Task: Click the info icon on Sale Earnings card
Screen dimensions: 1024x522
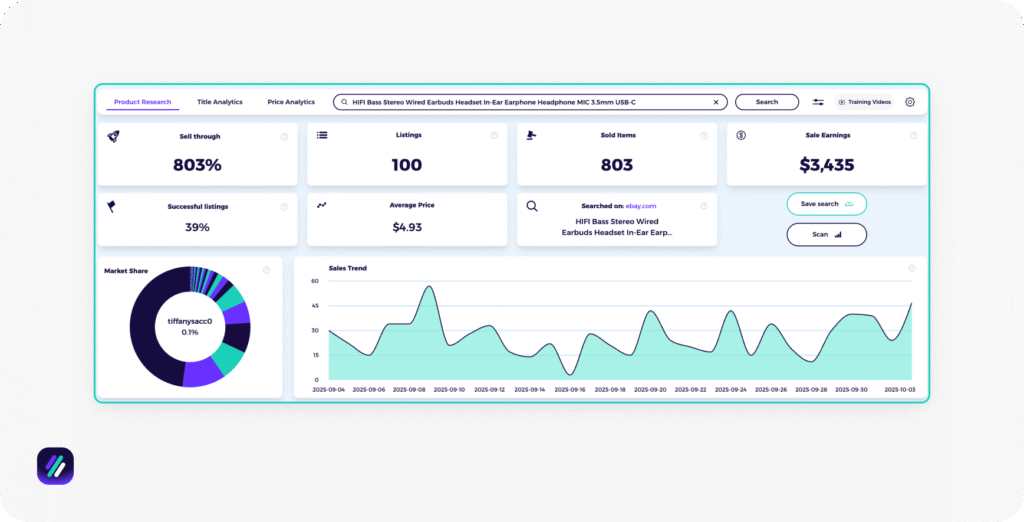Action: point(913,136)
